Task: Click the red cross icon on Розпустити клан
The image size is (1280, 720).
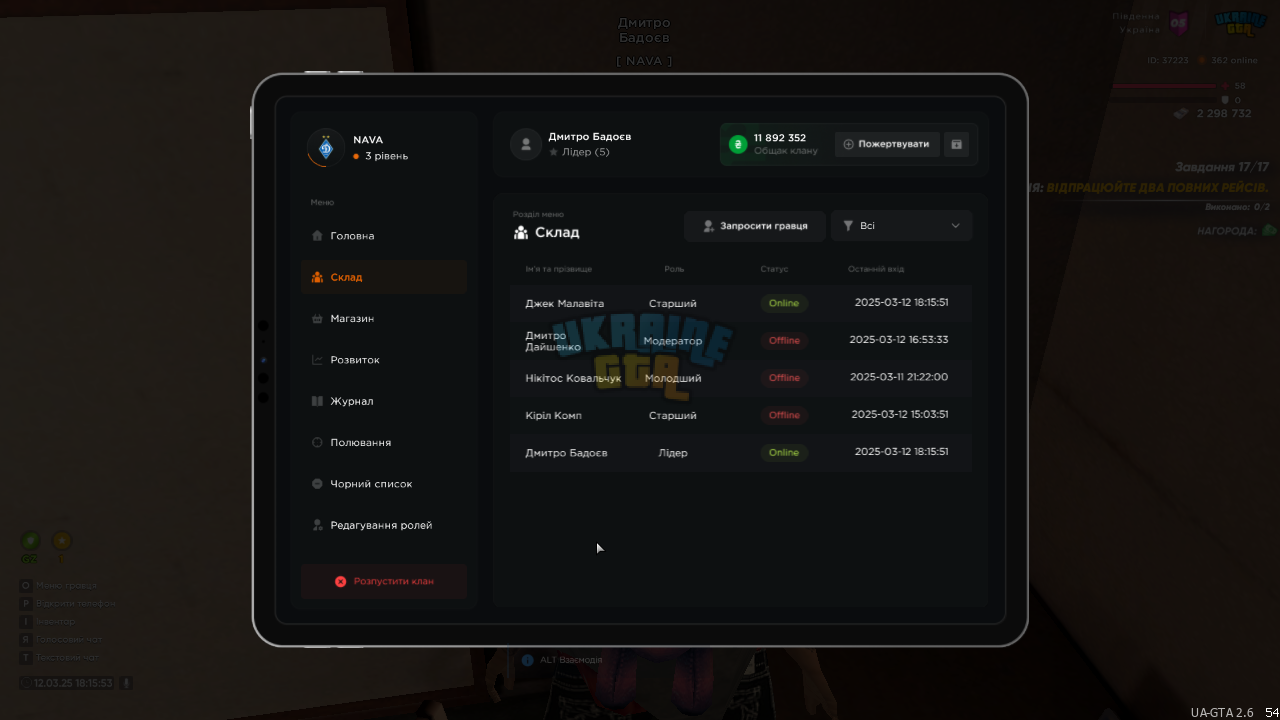Action: tap(340, 581)
